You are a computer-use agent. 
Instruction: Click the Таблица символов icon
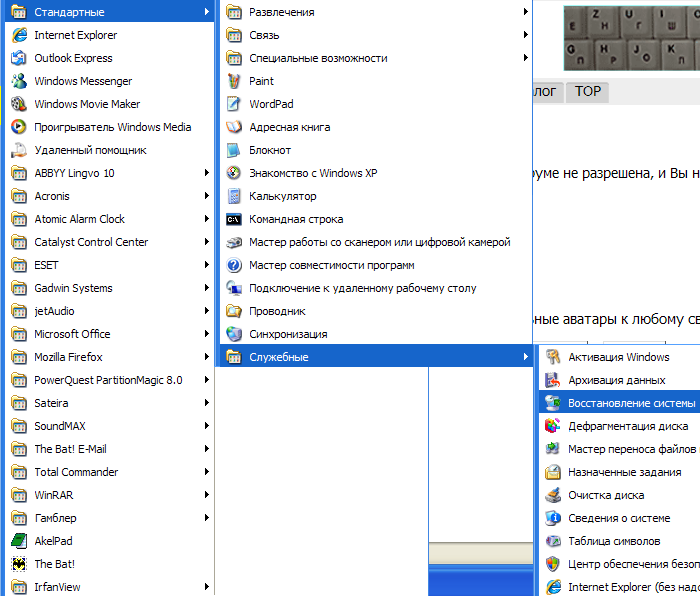(553, 541)
